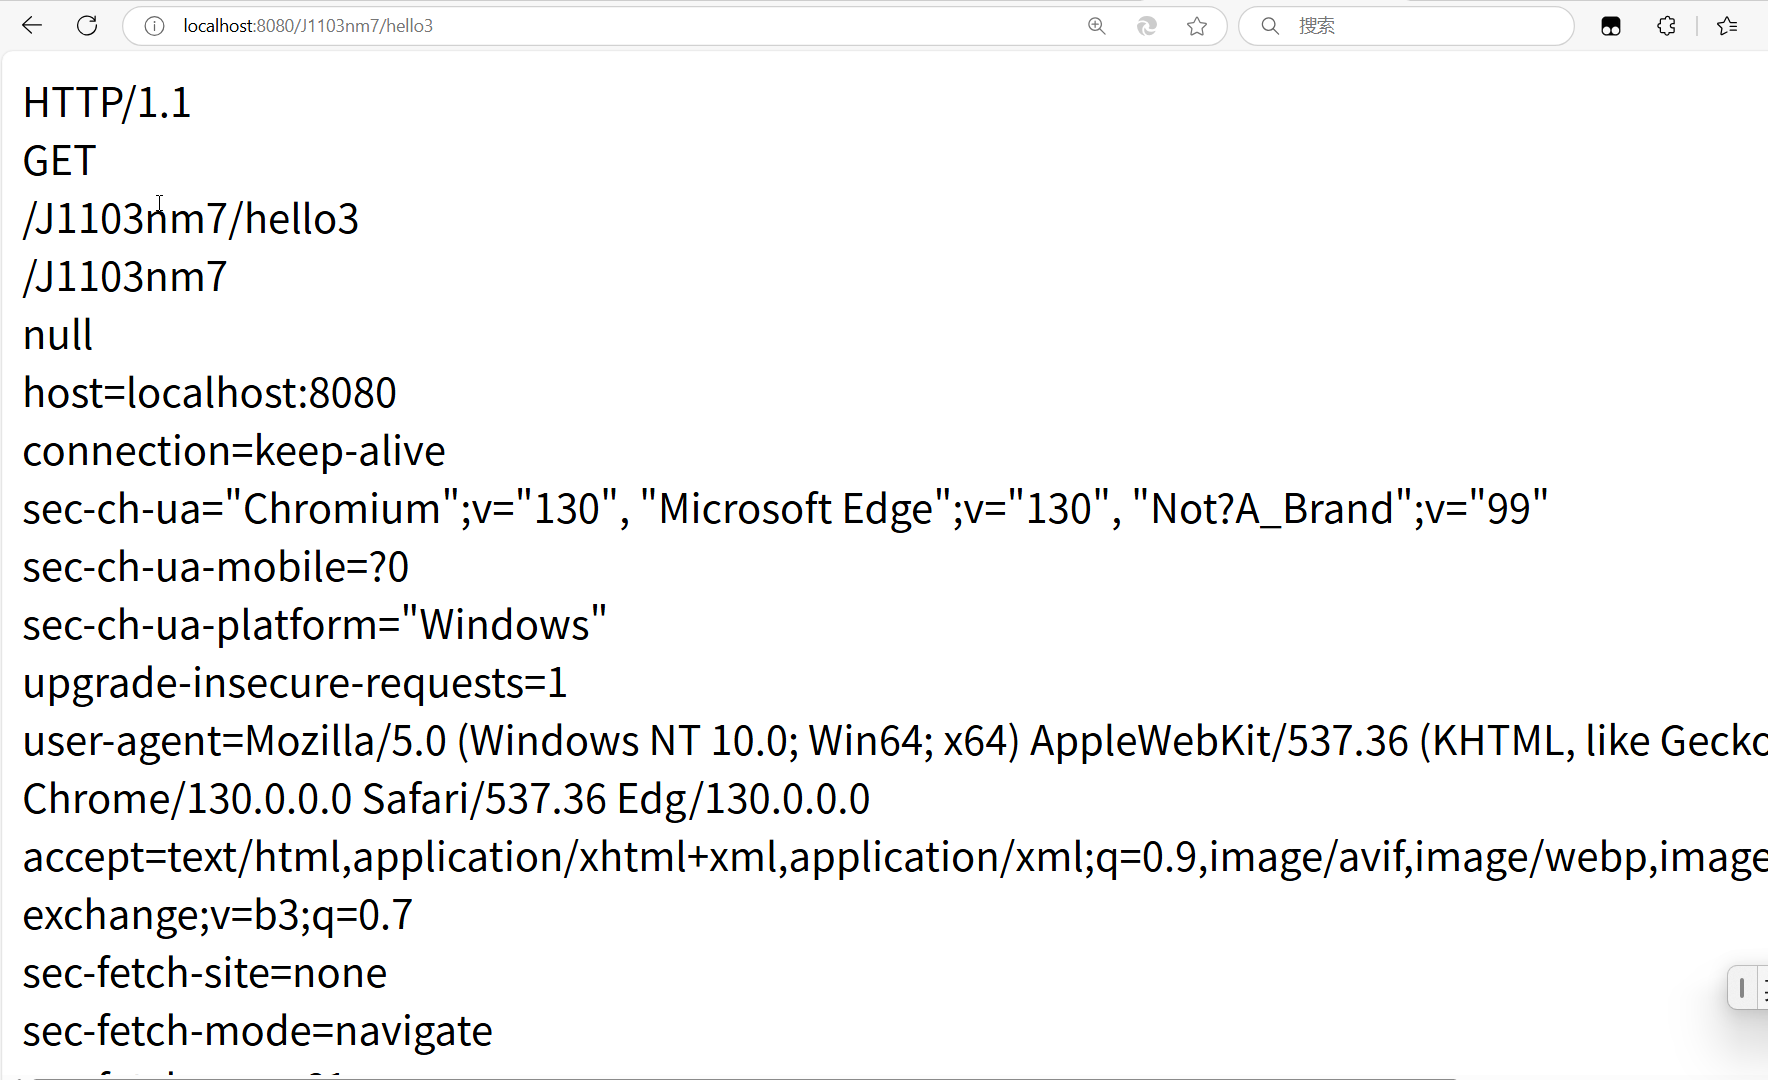
Task: Click upgrade-insecure-requests=1 text
Action: (295, 683)
